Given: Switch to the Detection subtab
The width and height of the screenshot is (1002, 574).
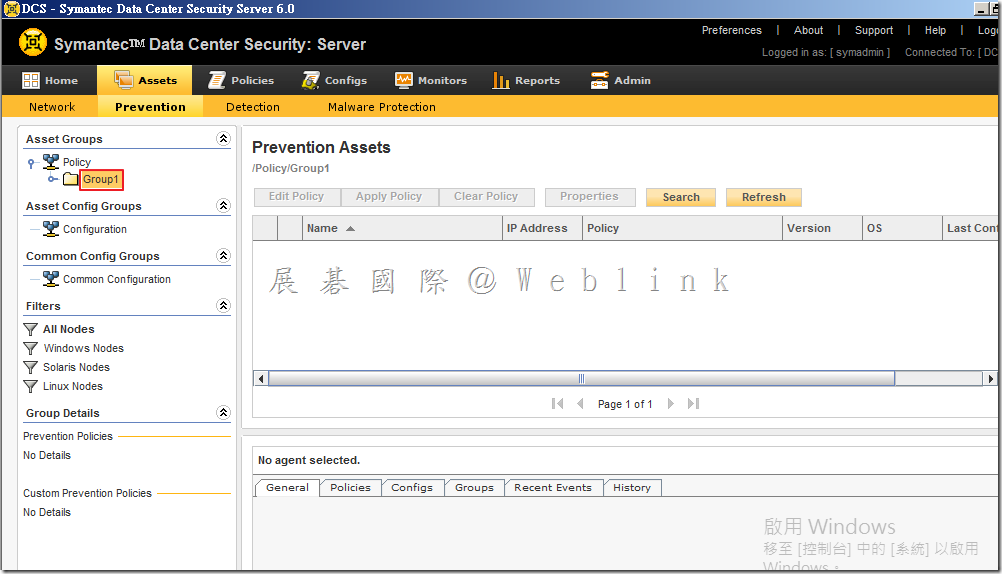Looking at the screenshot, I should click(x=252, y=107).
